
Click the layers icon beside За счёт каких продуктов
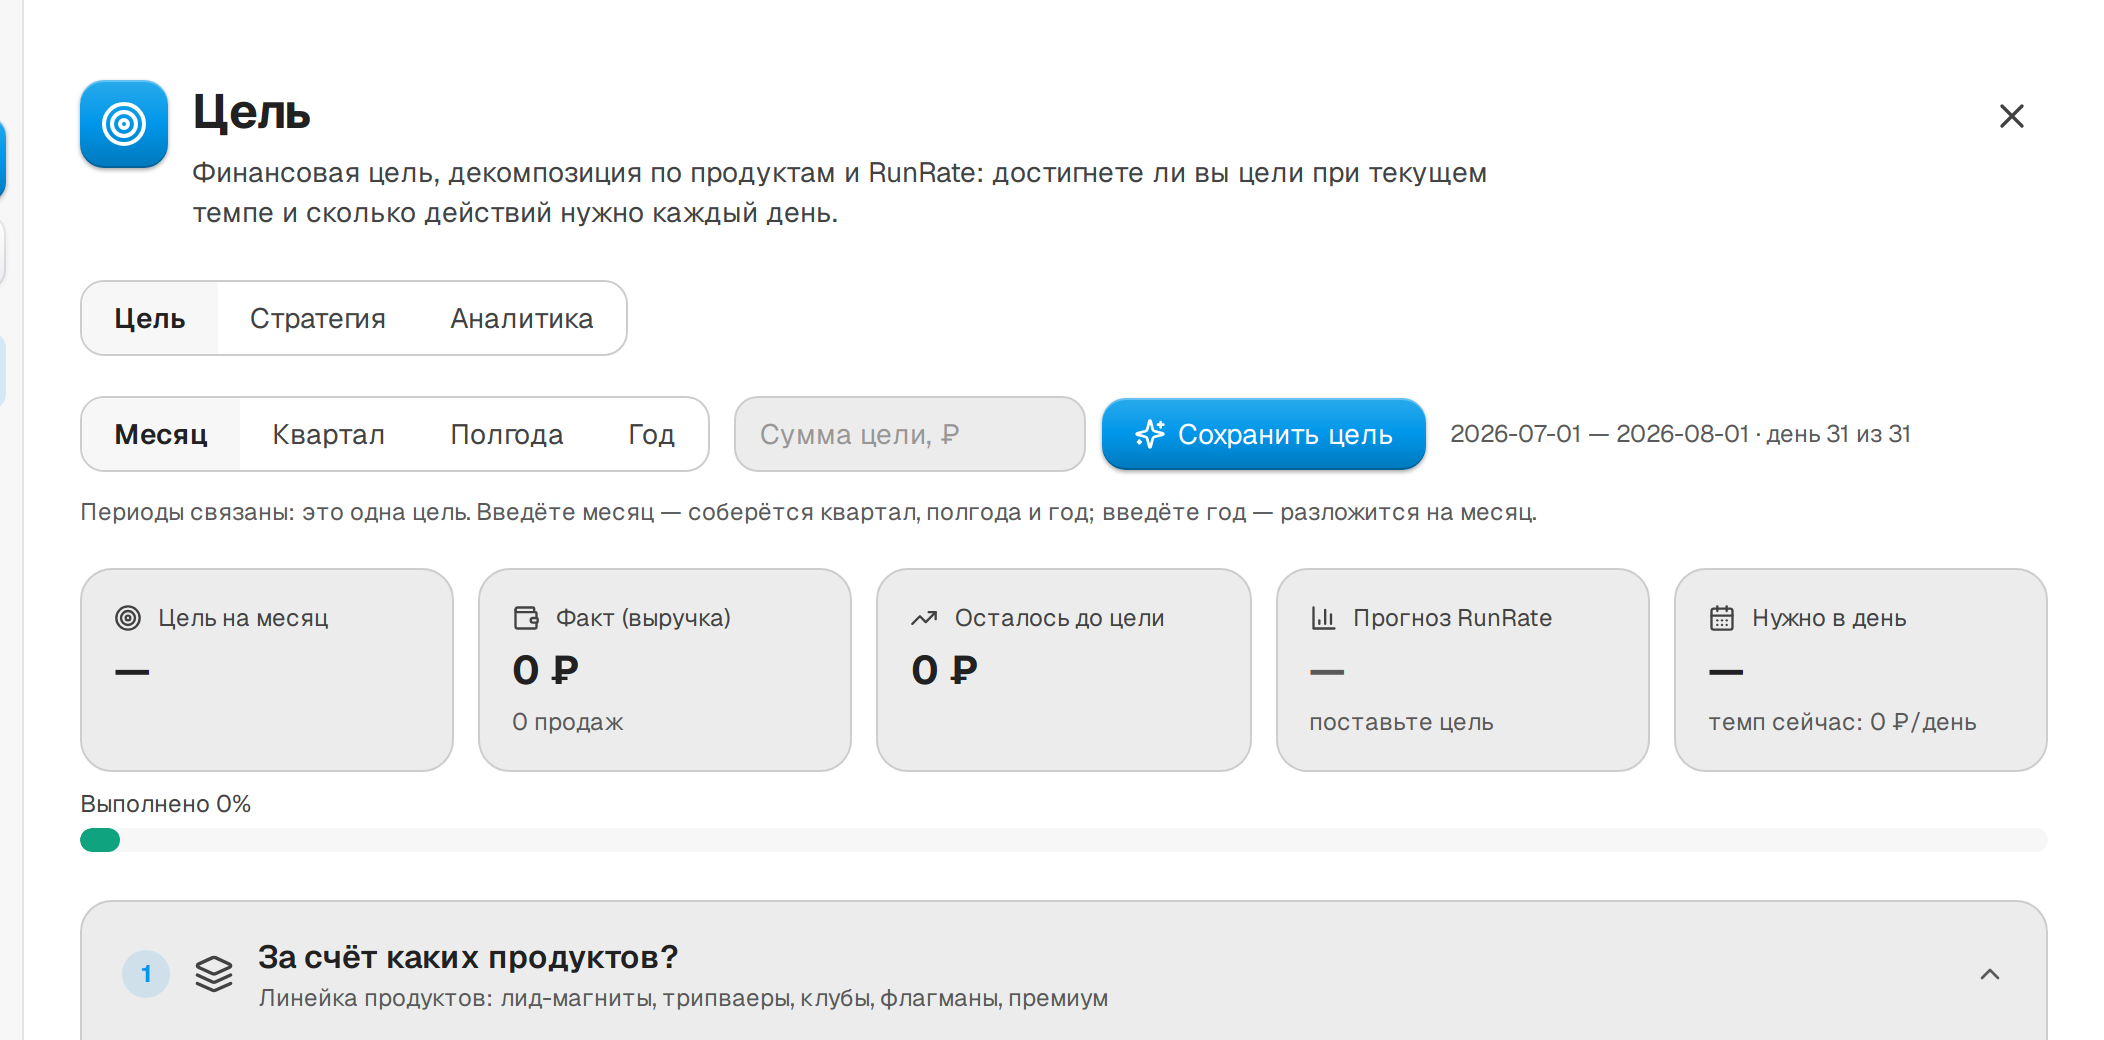214,974
